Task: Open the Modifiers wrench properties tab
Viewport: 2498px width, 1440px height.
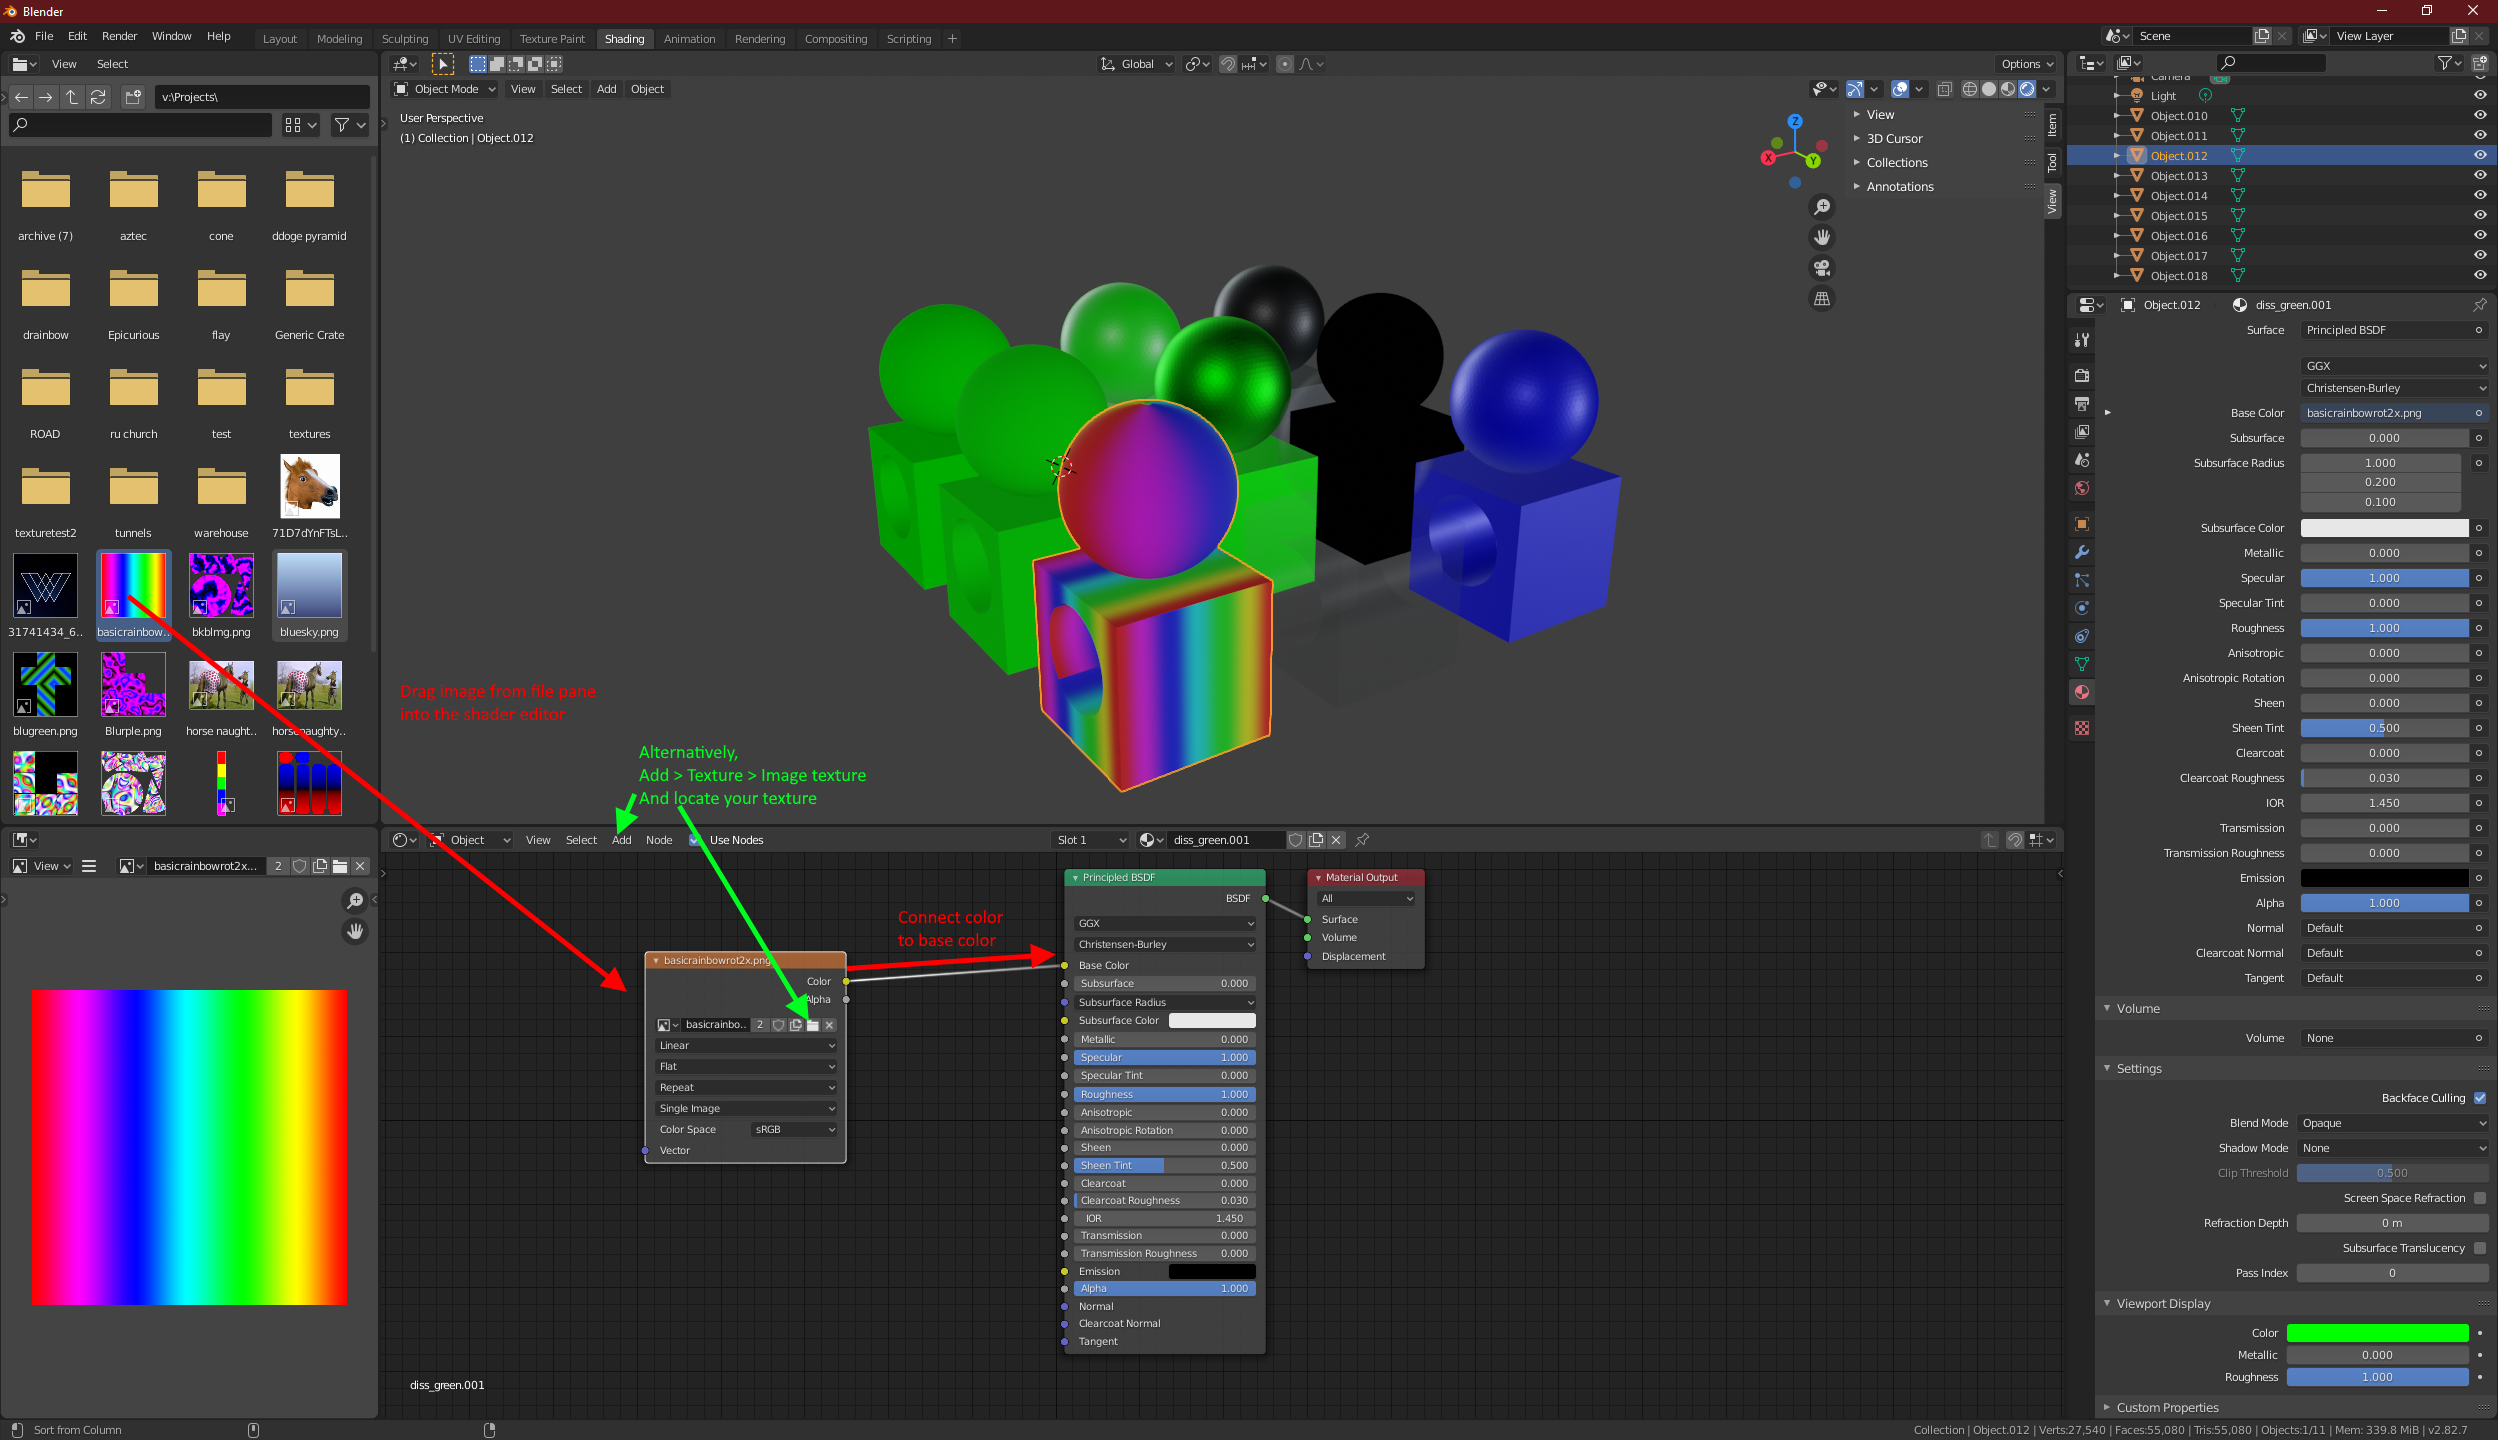Action: (x=2082, y=552)
